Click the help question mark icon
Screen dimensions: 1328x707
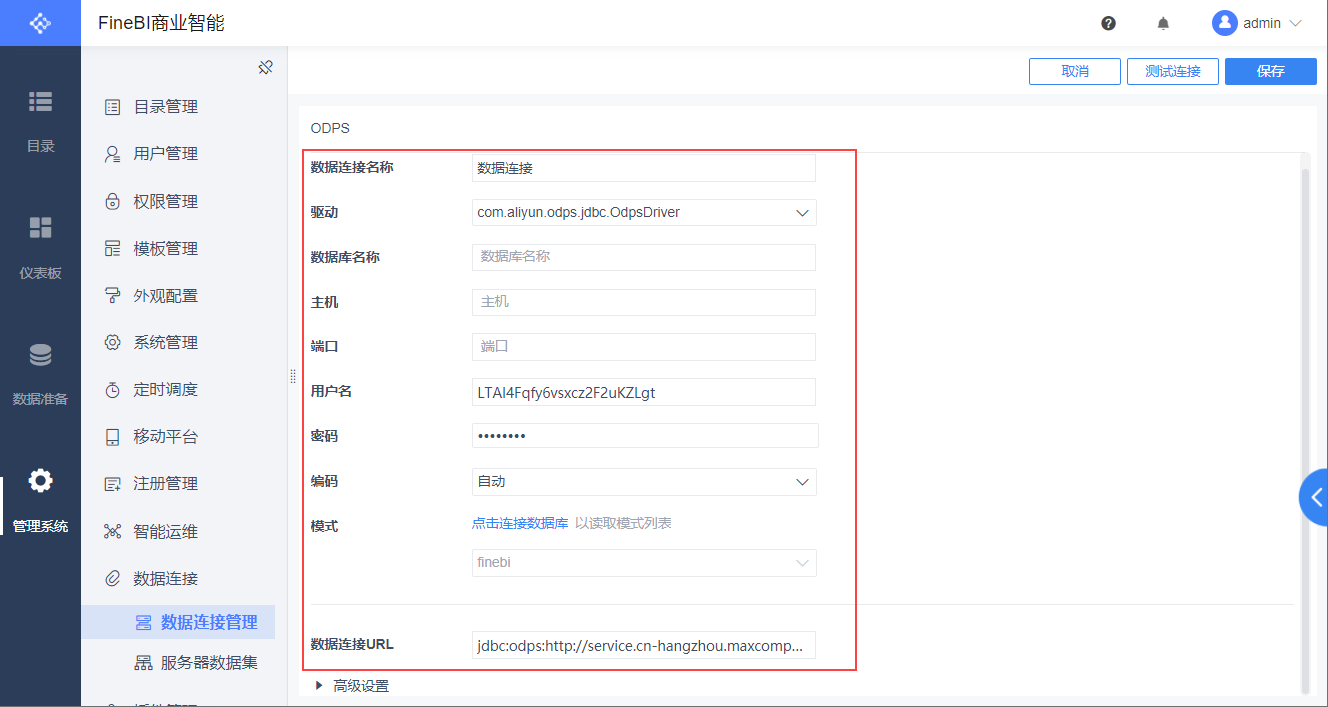[x=1108, y=23]
